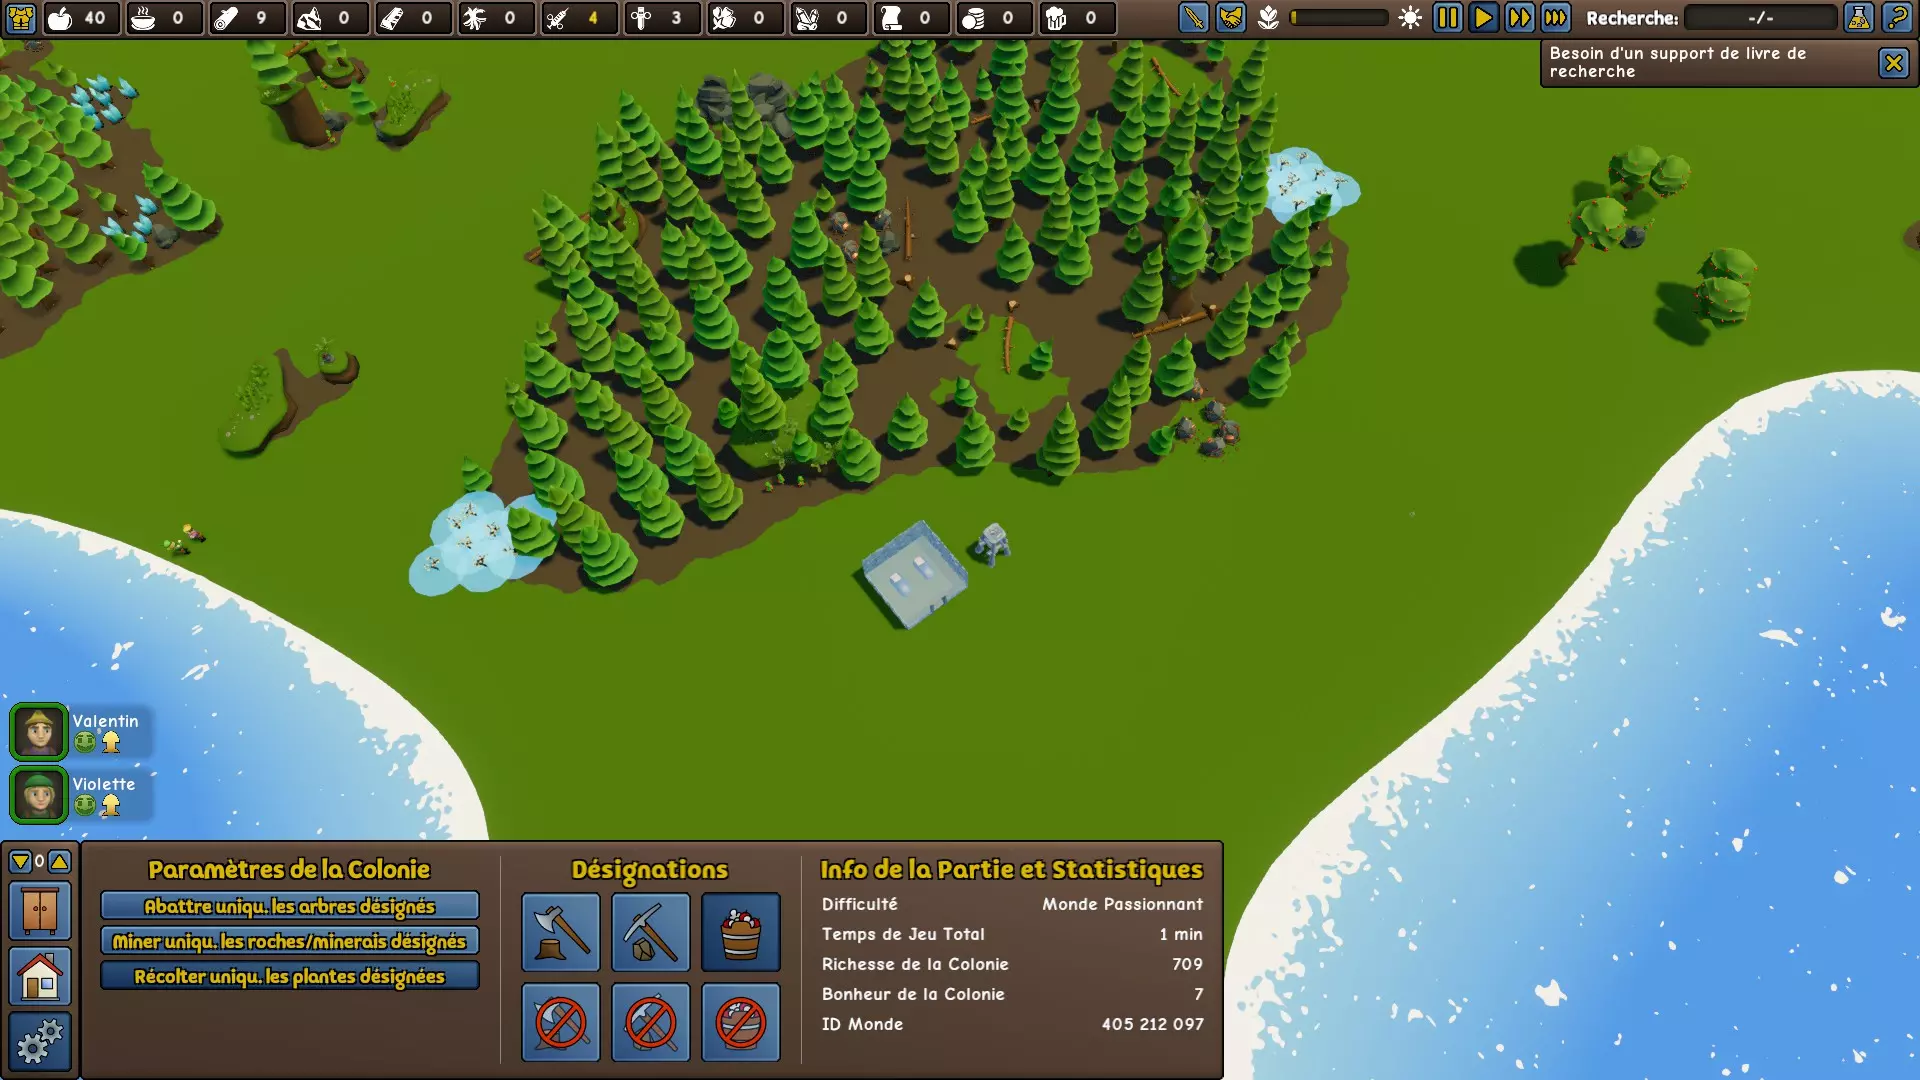
Task: Click the down arrow level stepper
Action: [20, 861]
